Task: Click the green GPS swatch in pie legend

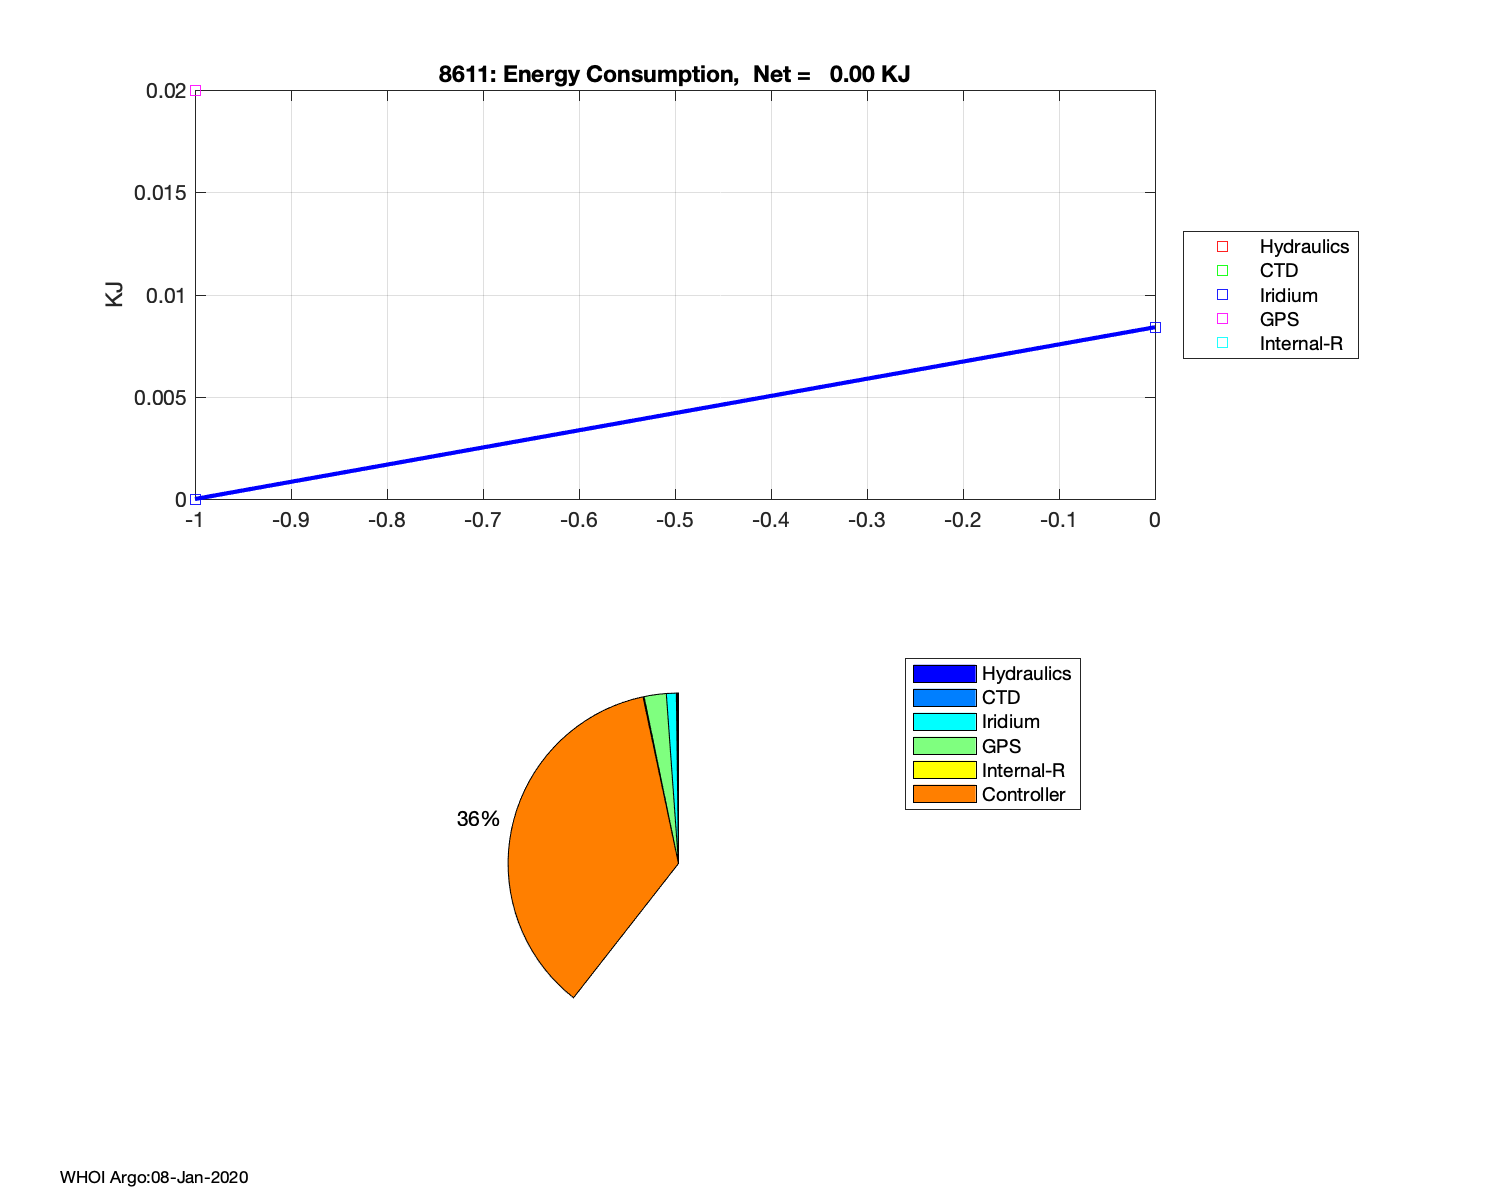Action: point(944,746)
